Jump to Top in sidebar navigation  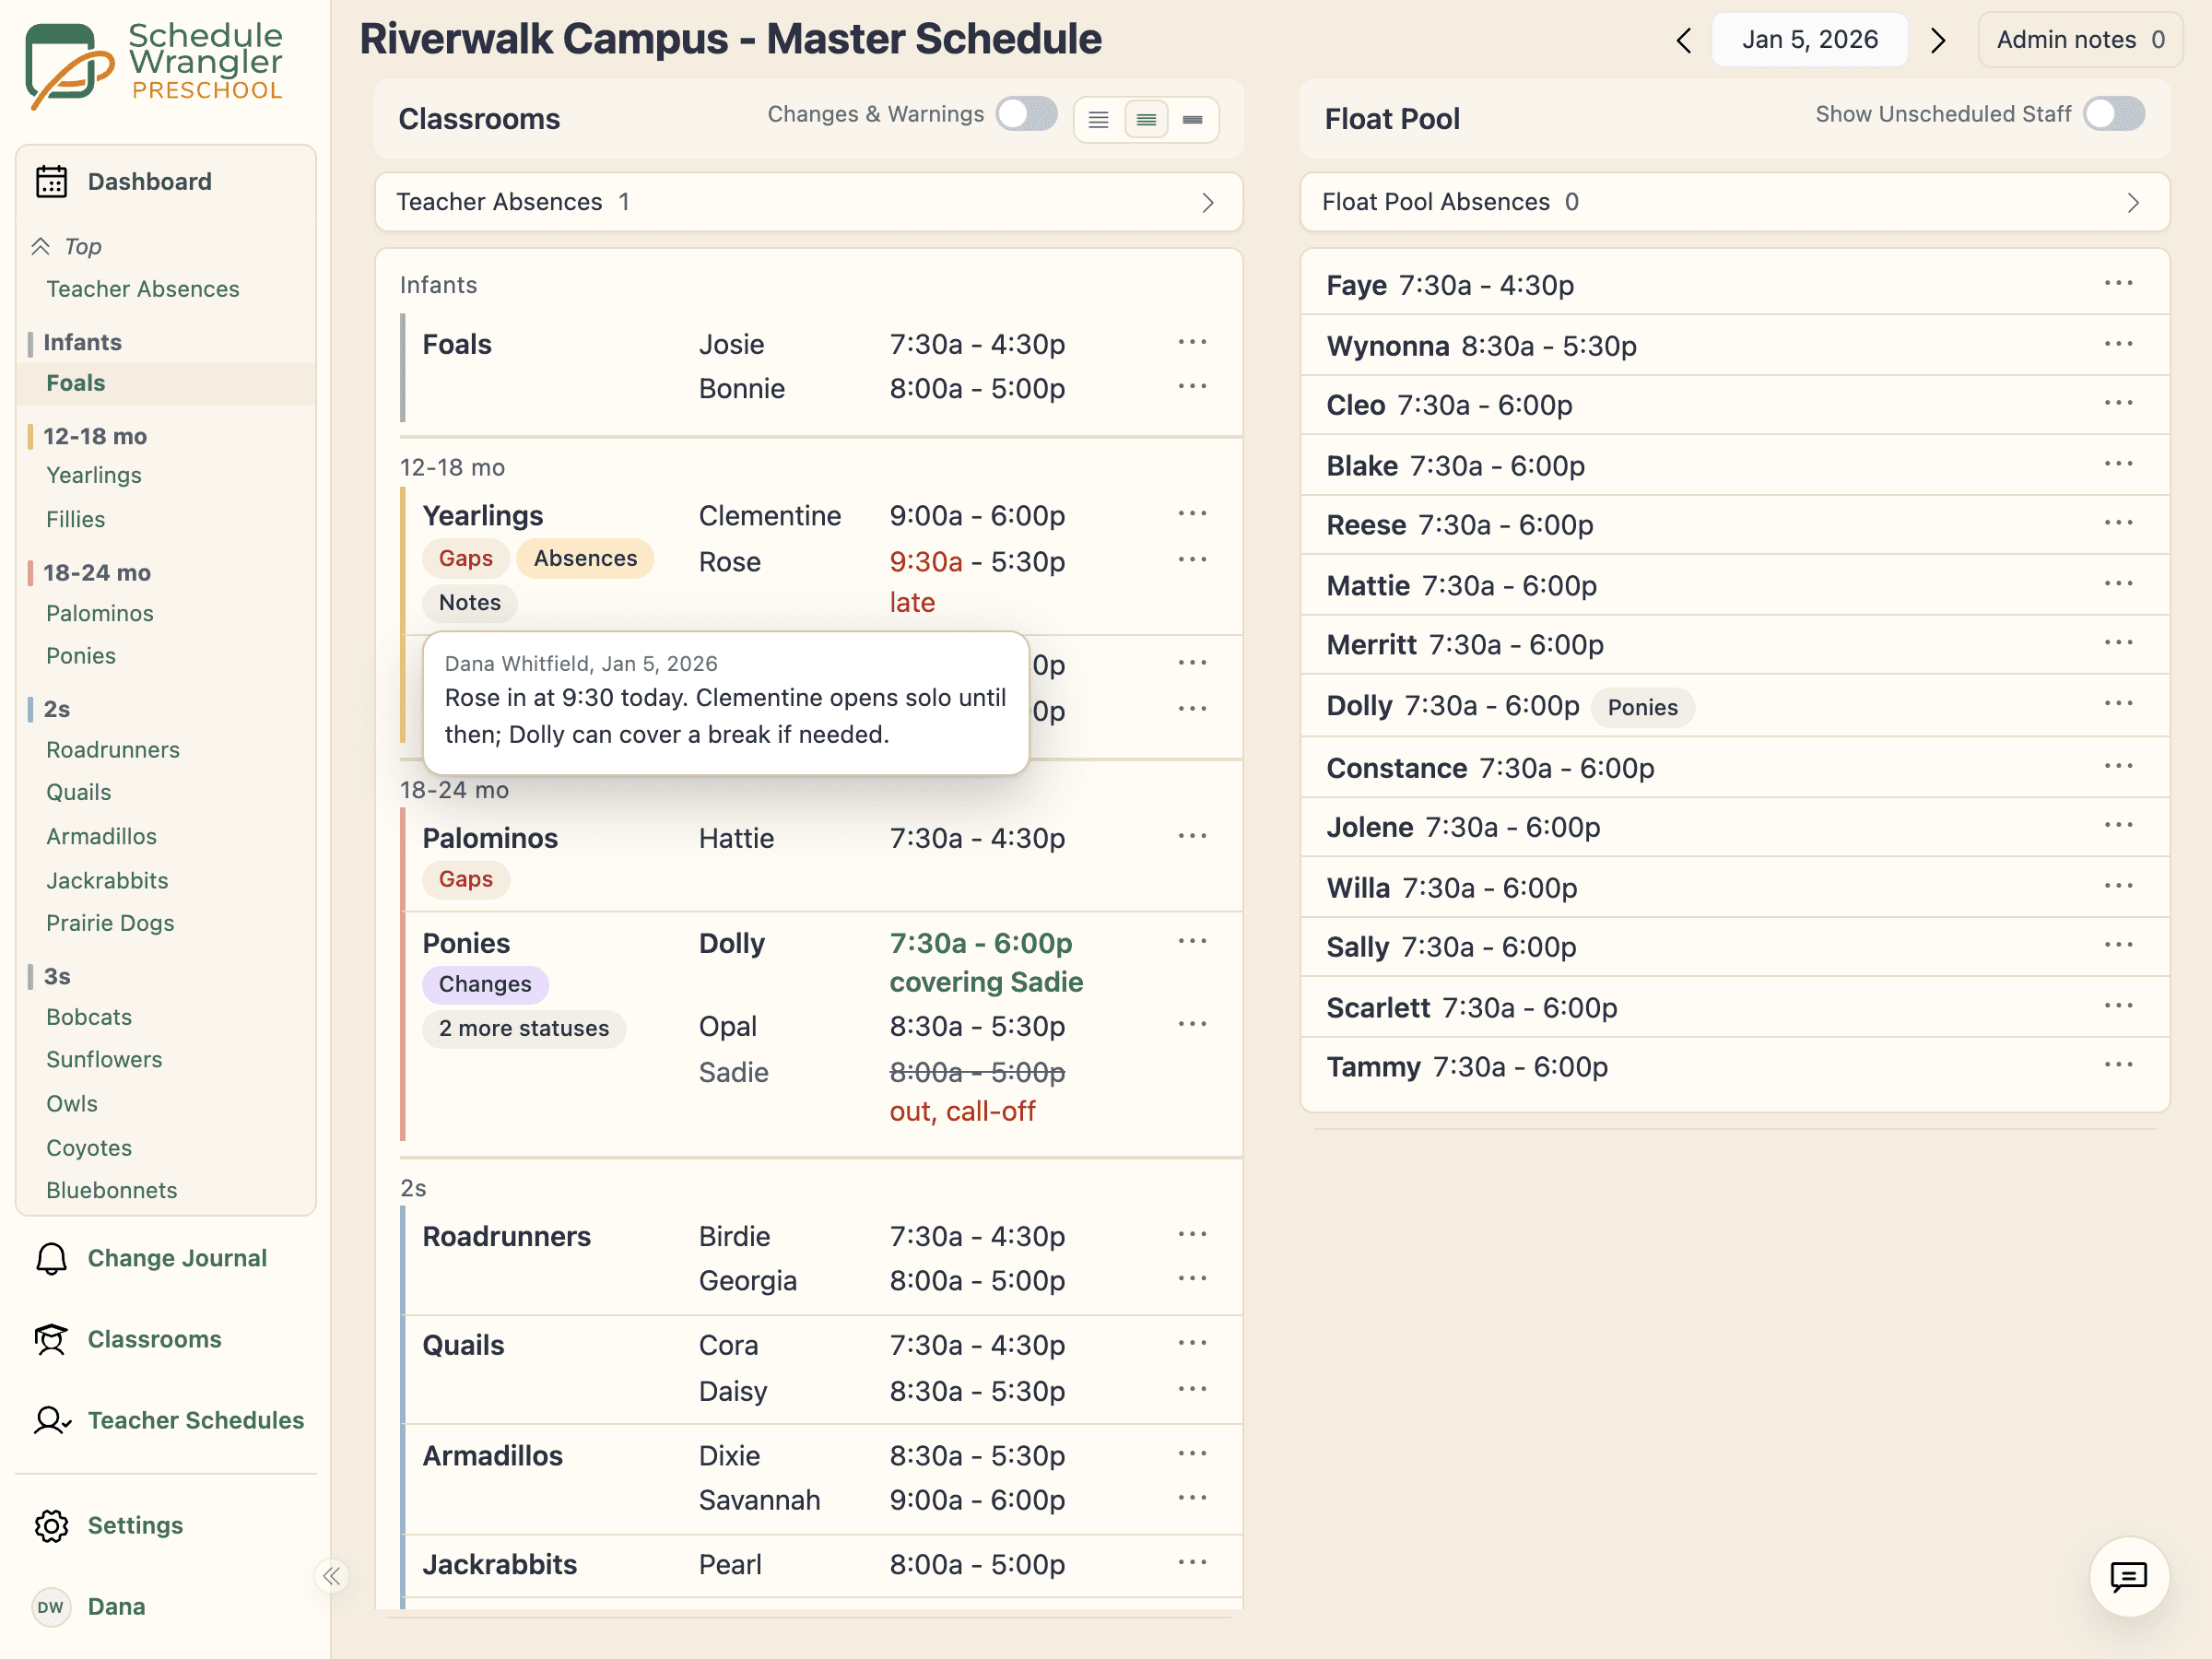point(68,246)
